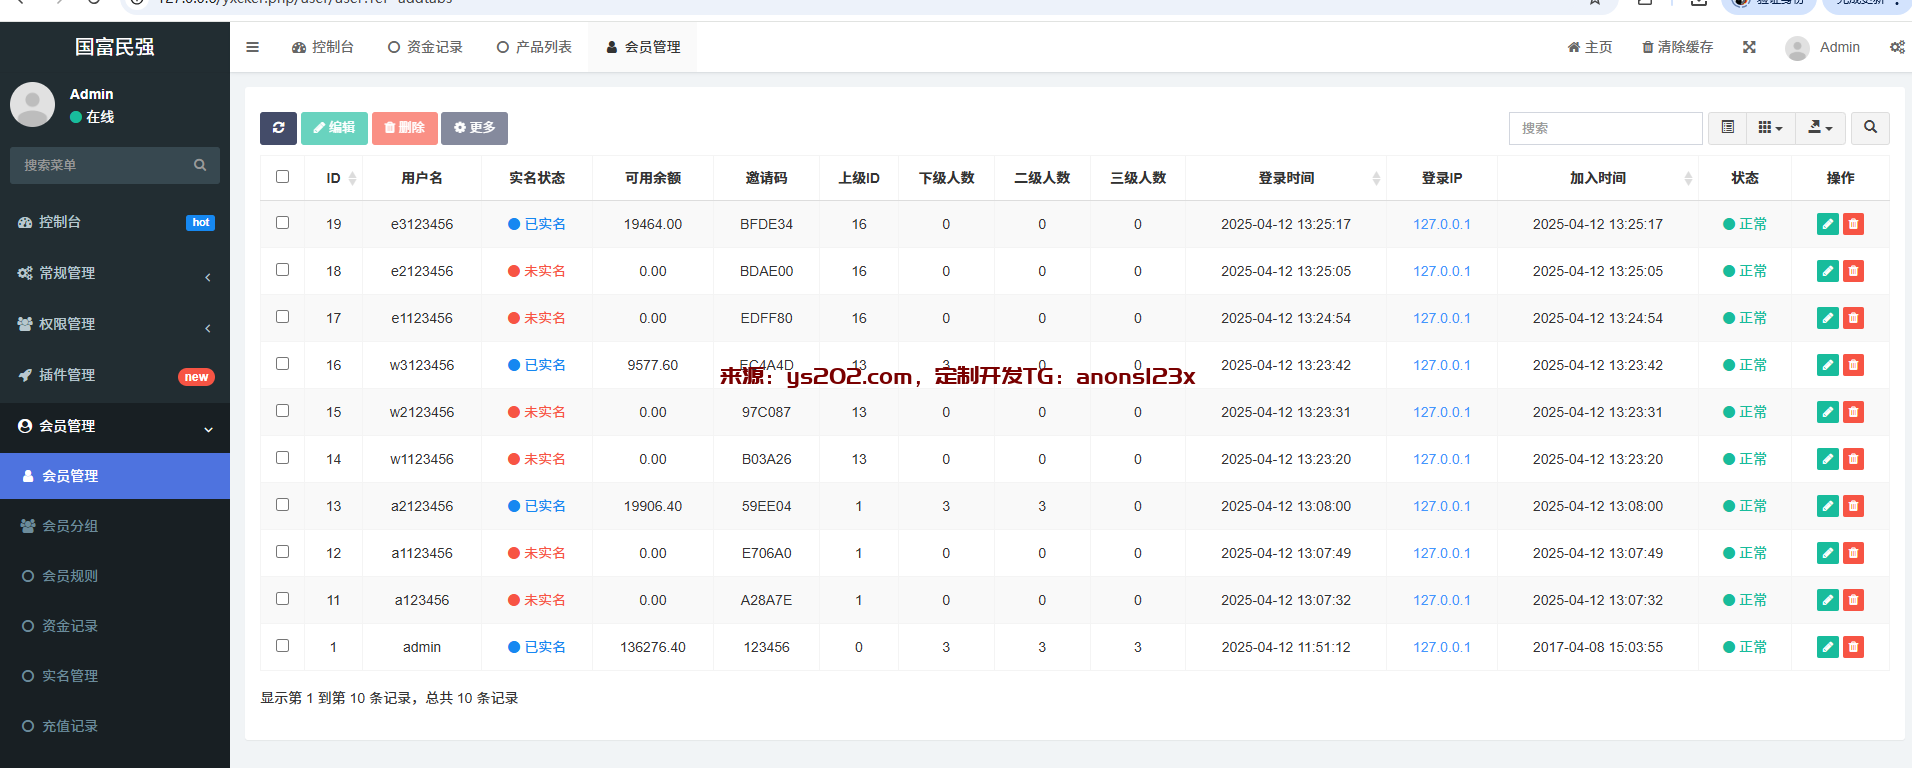Sort the table by 登录时间 column
The width and height of the screenshot is (1912, 768).
click(x=1286, y=178)
